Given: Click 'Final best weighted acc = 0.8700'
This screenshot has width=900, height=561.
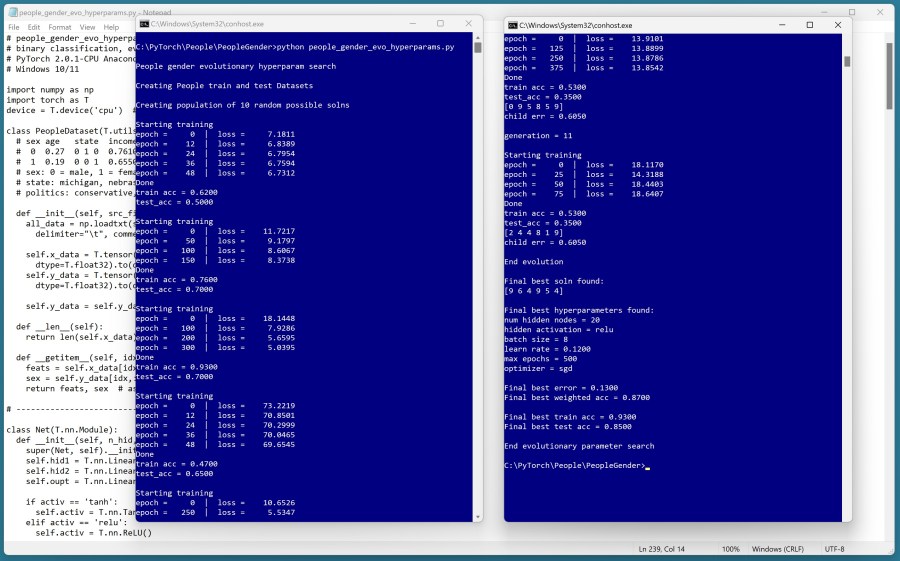Looking at the screenshot, I should coord(577,398).
